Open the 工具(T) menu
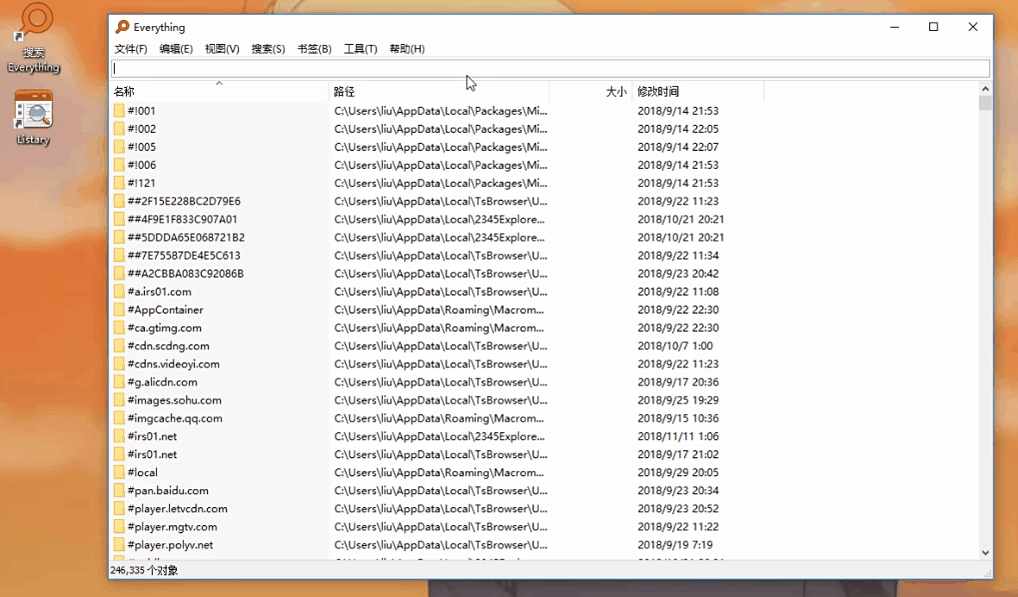 360,49
